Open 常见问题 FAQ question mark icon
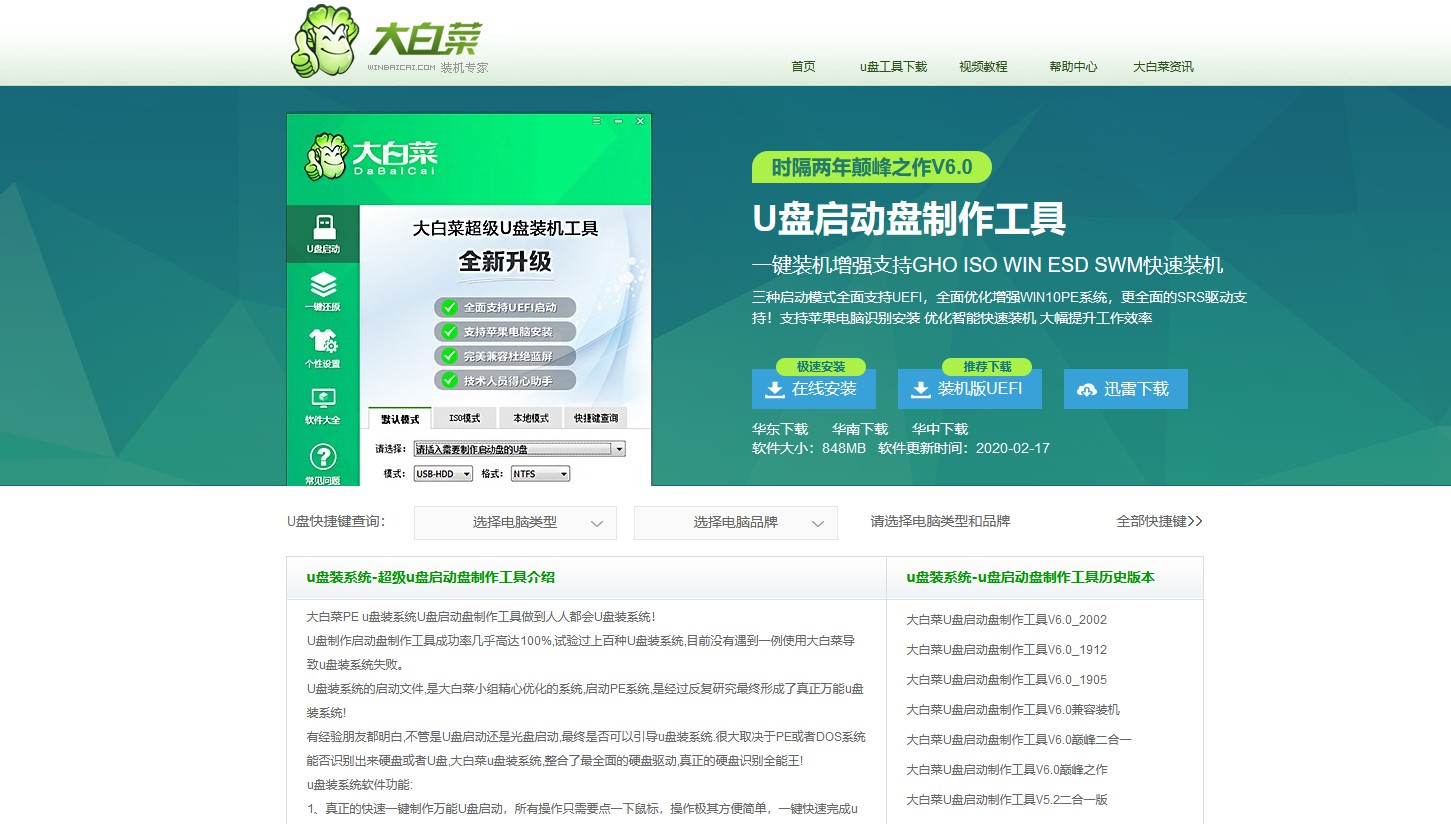Image resolution: width=1451 pixels, height=824 pixels. click(x=322, y=456)
